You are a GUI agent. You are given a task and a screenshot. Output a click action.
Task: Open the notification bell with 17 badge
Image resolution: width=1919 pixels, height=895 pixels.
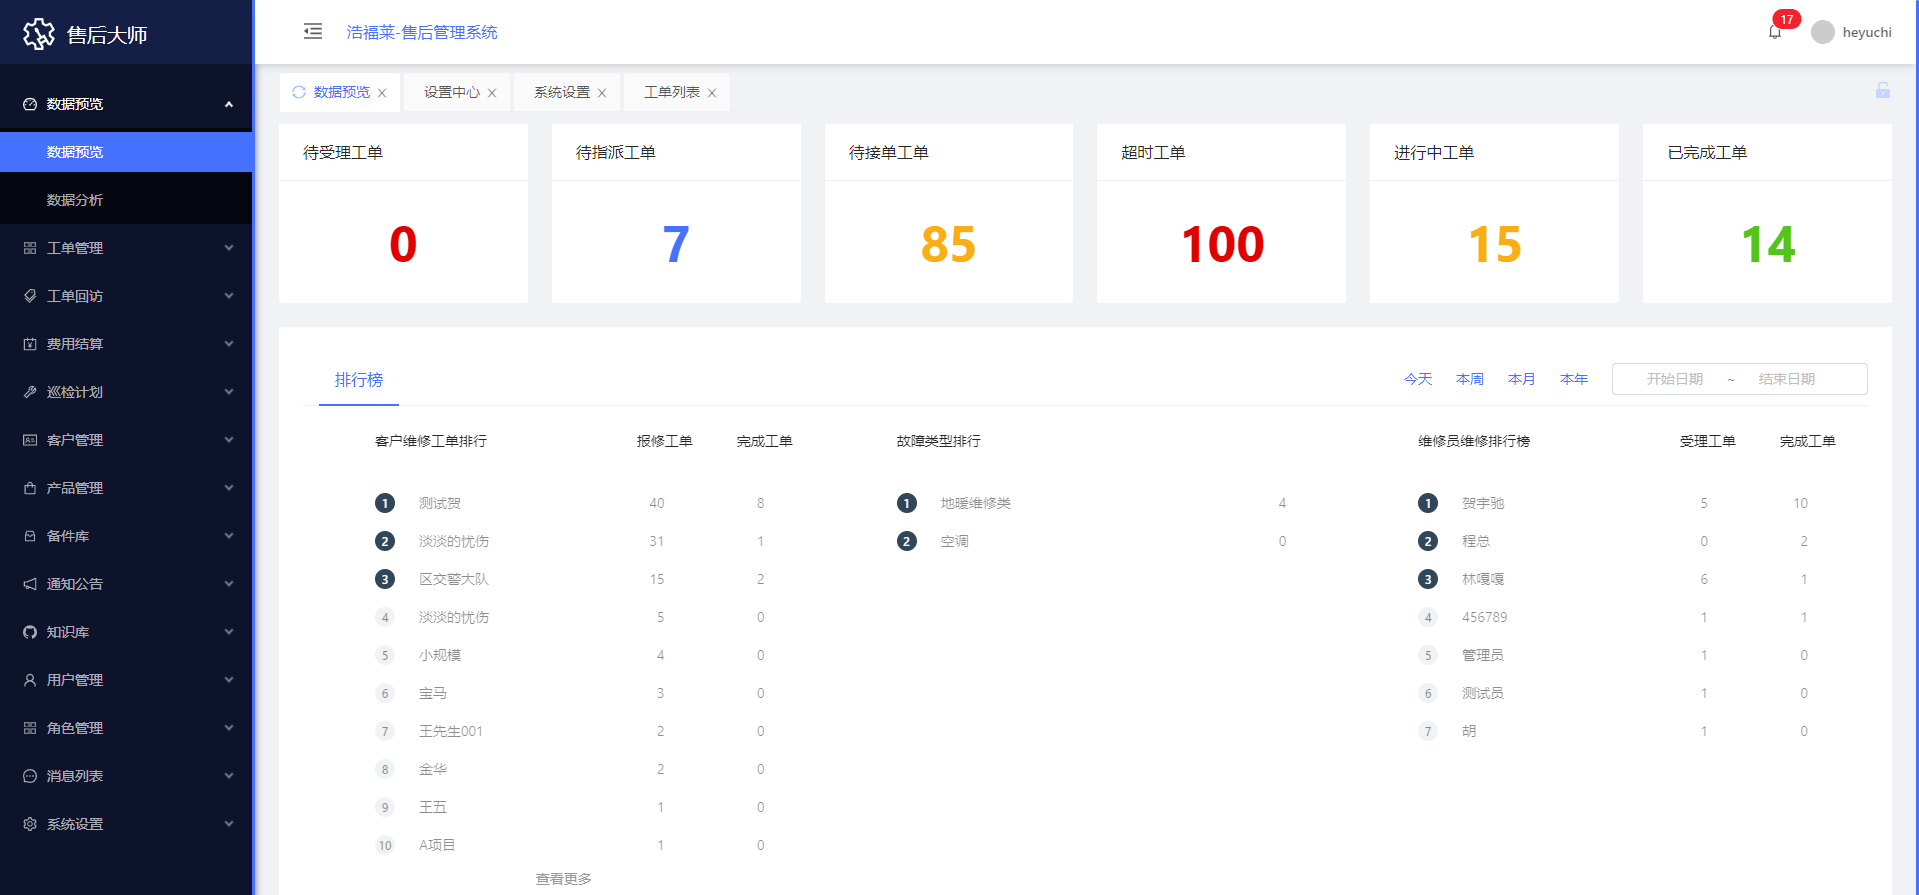1775,32
